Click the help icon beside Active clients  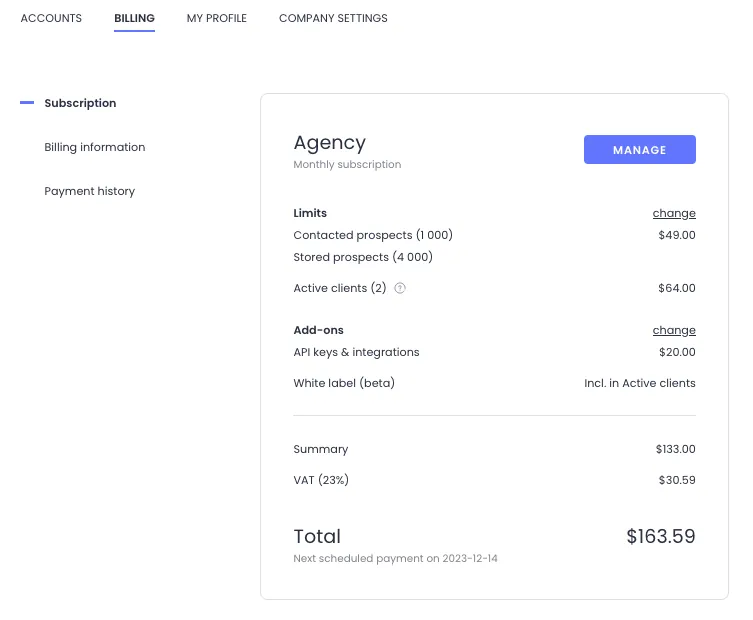click(400, 288)
